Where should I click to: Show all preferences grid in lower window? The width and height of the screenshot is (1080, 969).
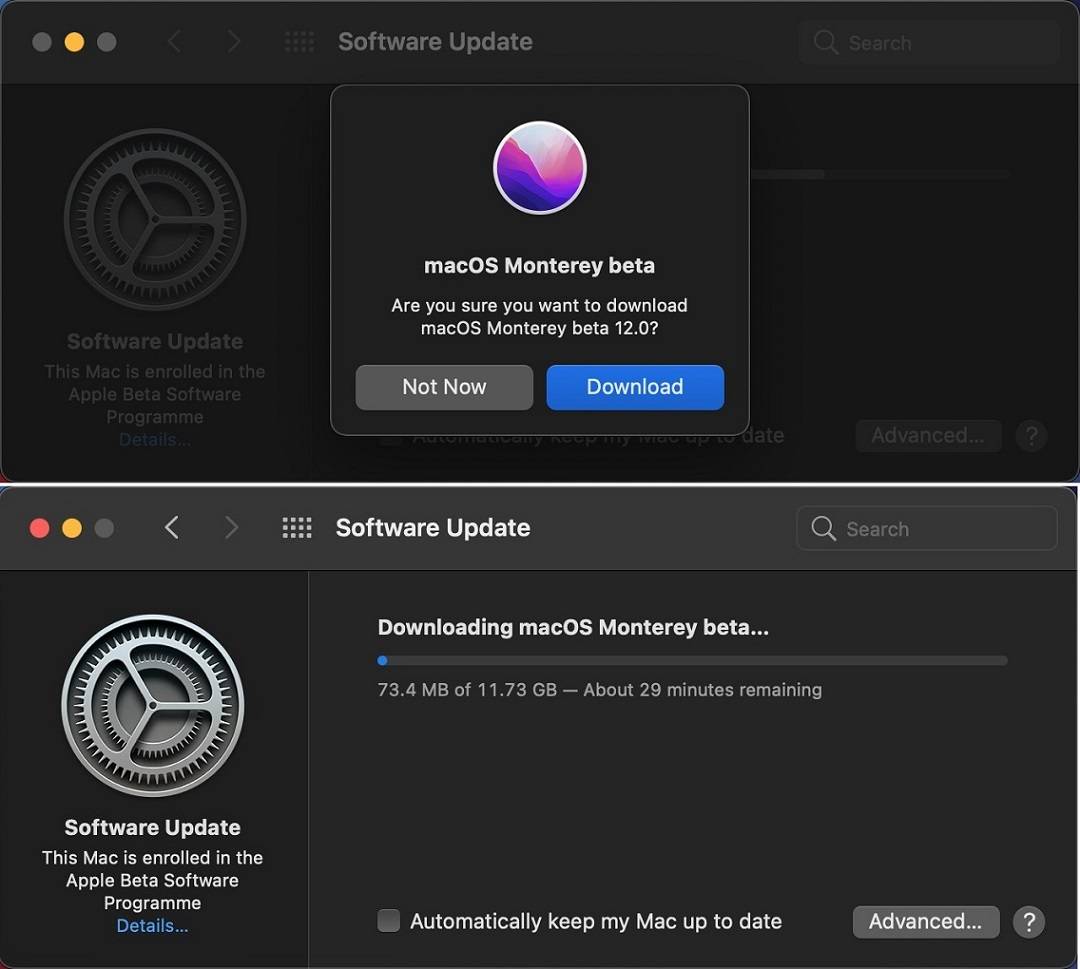(297, 528)
